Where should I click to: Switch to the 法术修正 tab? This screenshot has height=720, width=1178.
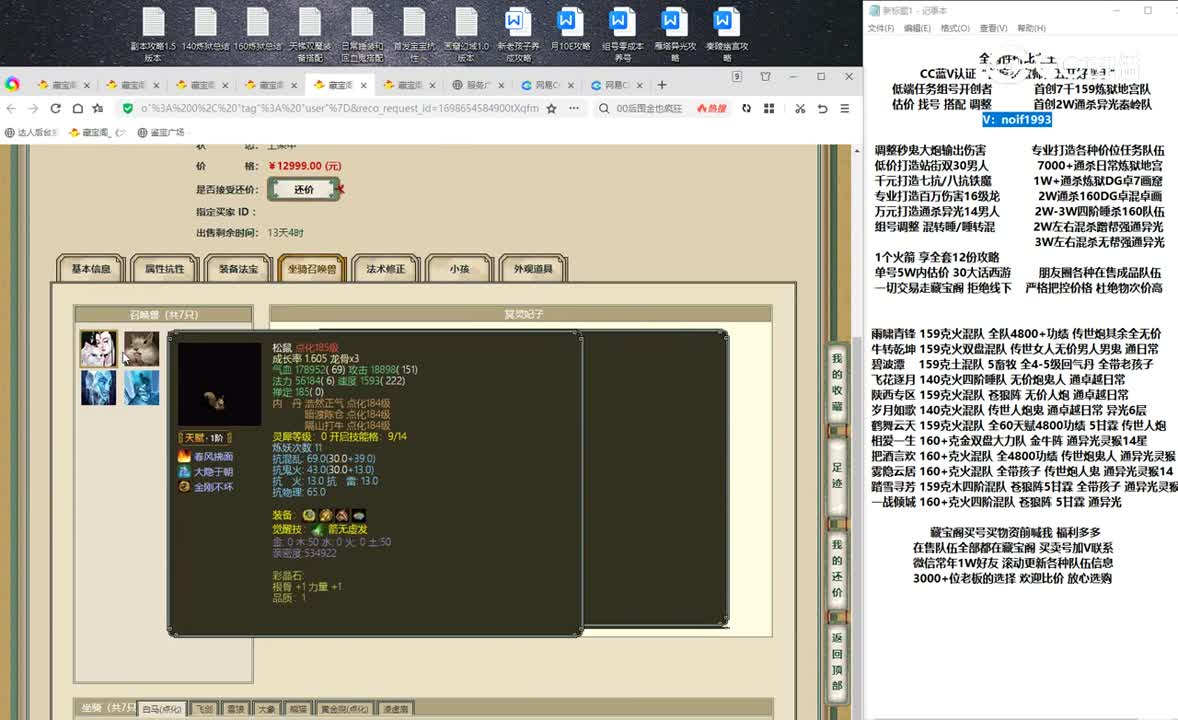[385, 269]
